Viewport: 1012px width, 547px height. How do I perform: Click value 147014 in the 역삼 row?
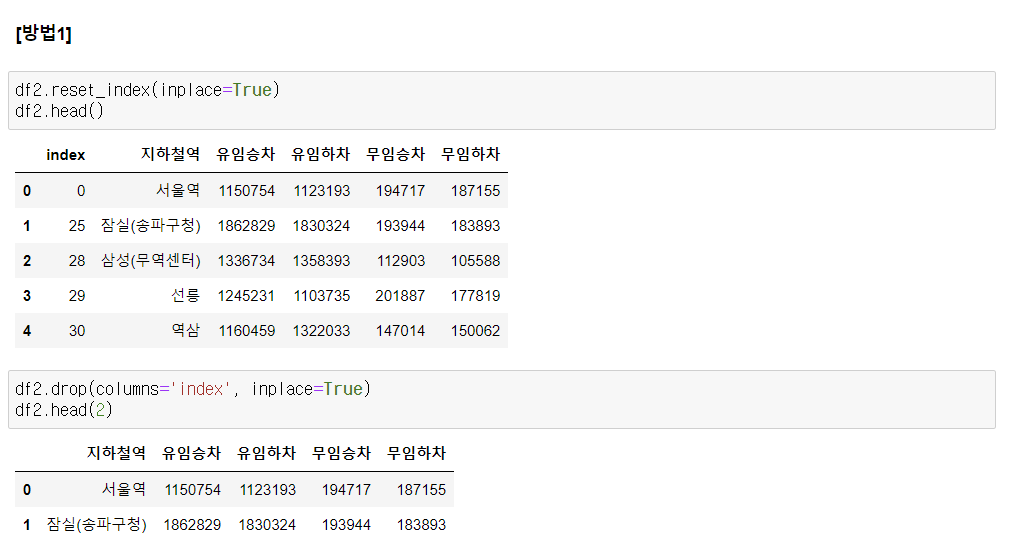point(400,330)
